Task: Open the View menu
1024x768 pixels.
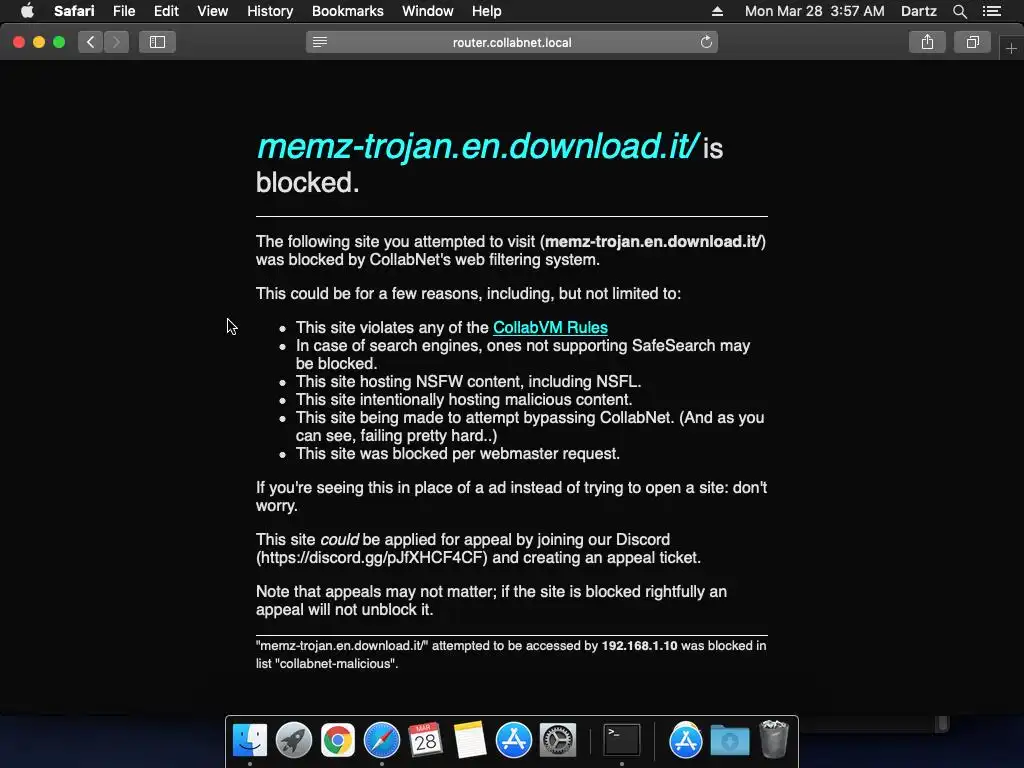Action: tap(212, 11)
